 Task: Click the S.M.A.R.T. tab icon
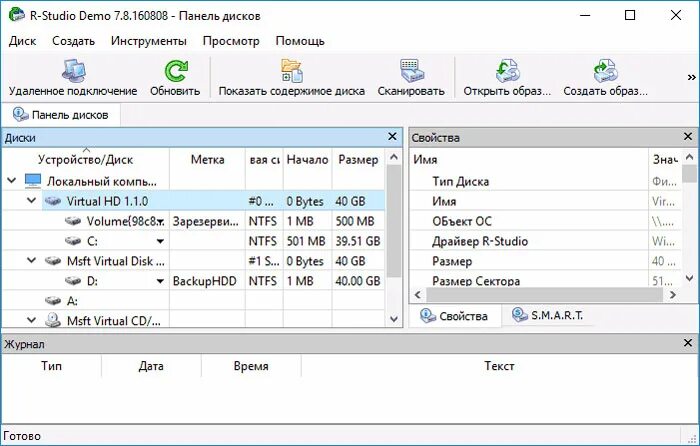(520, 315)
